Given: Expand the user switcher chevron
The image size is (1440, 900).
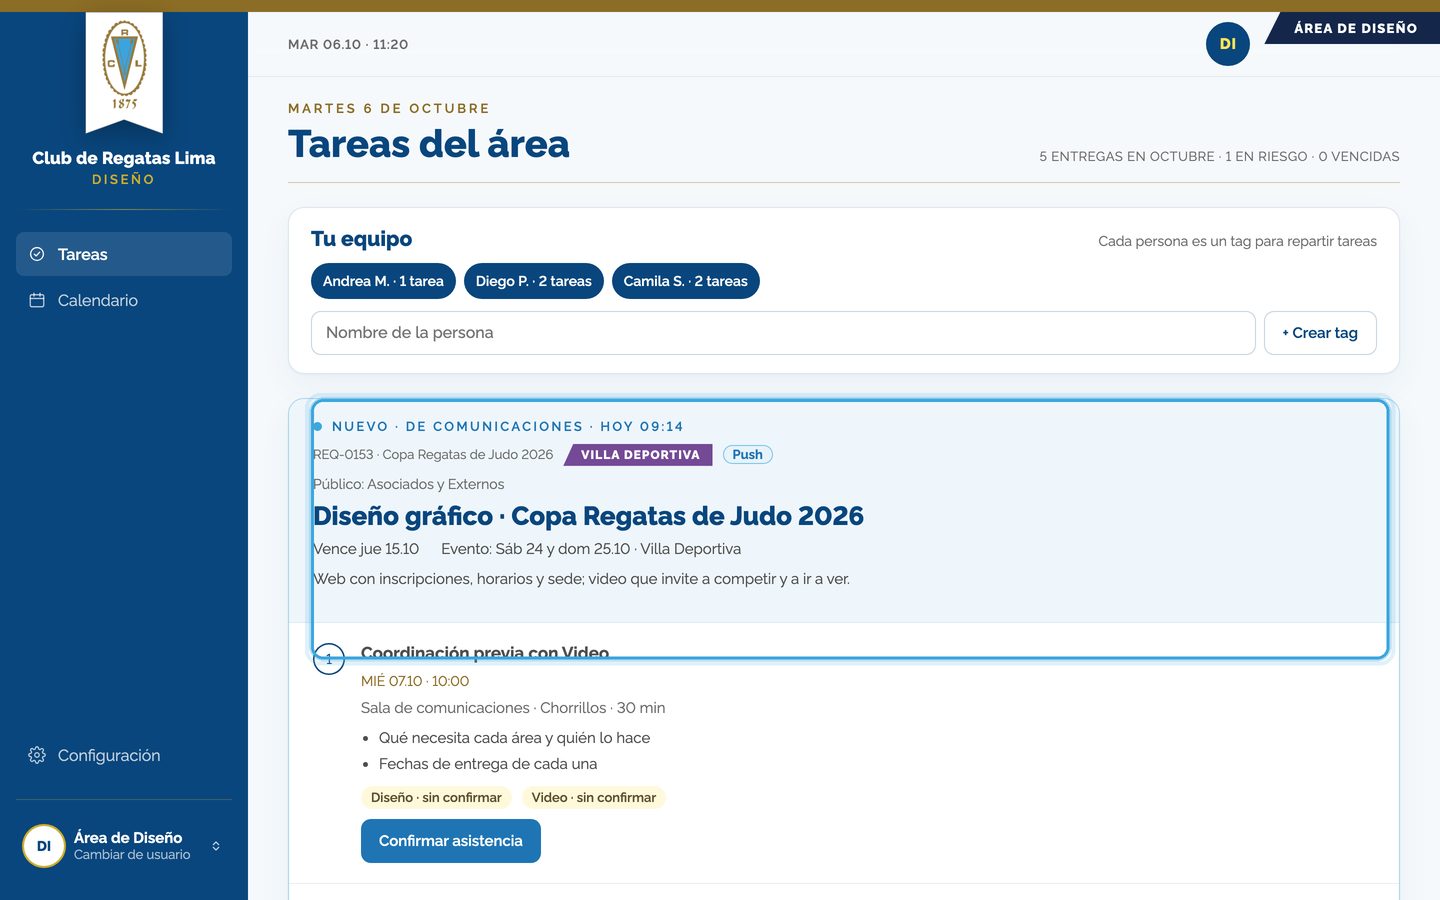Looking at the screenshot, I should point(216,846).
